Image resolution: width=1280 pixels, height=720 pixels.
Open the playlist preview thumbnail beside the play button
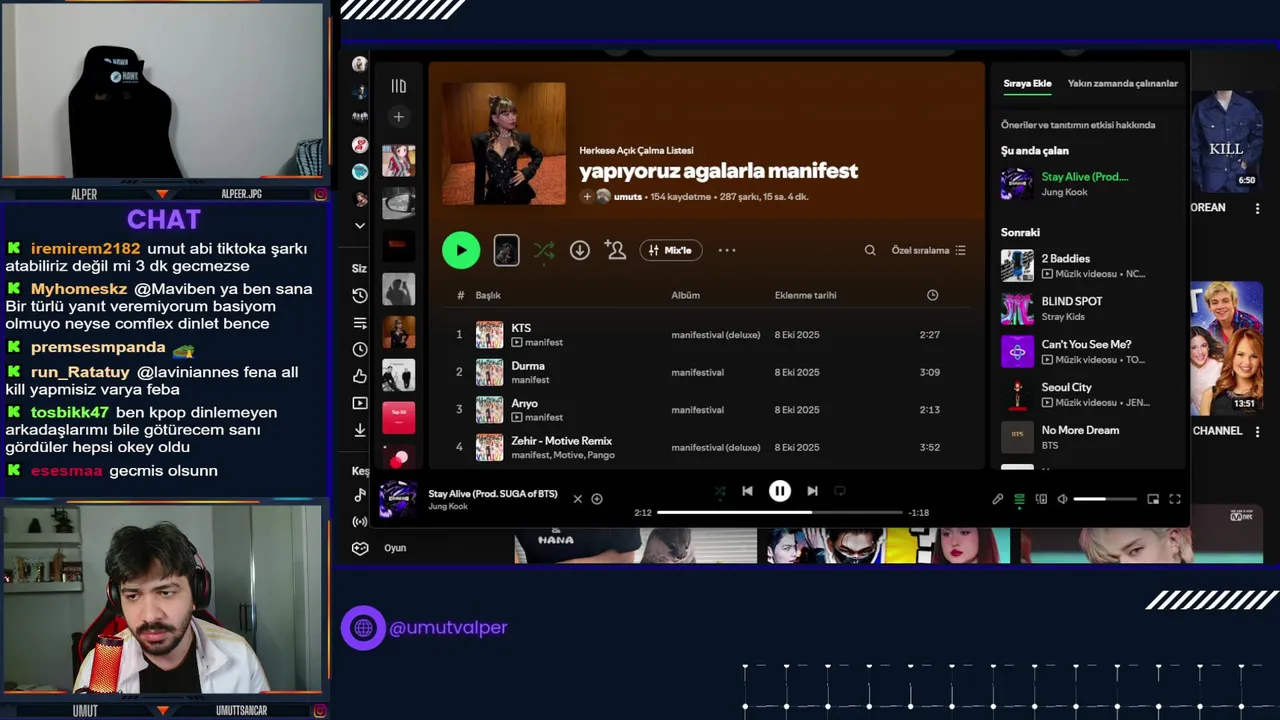pyautogui.click(x=506, y=250)
